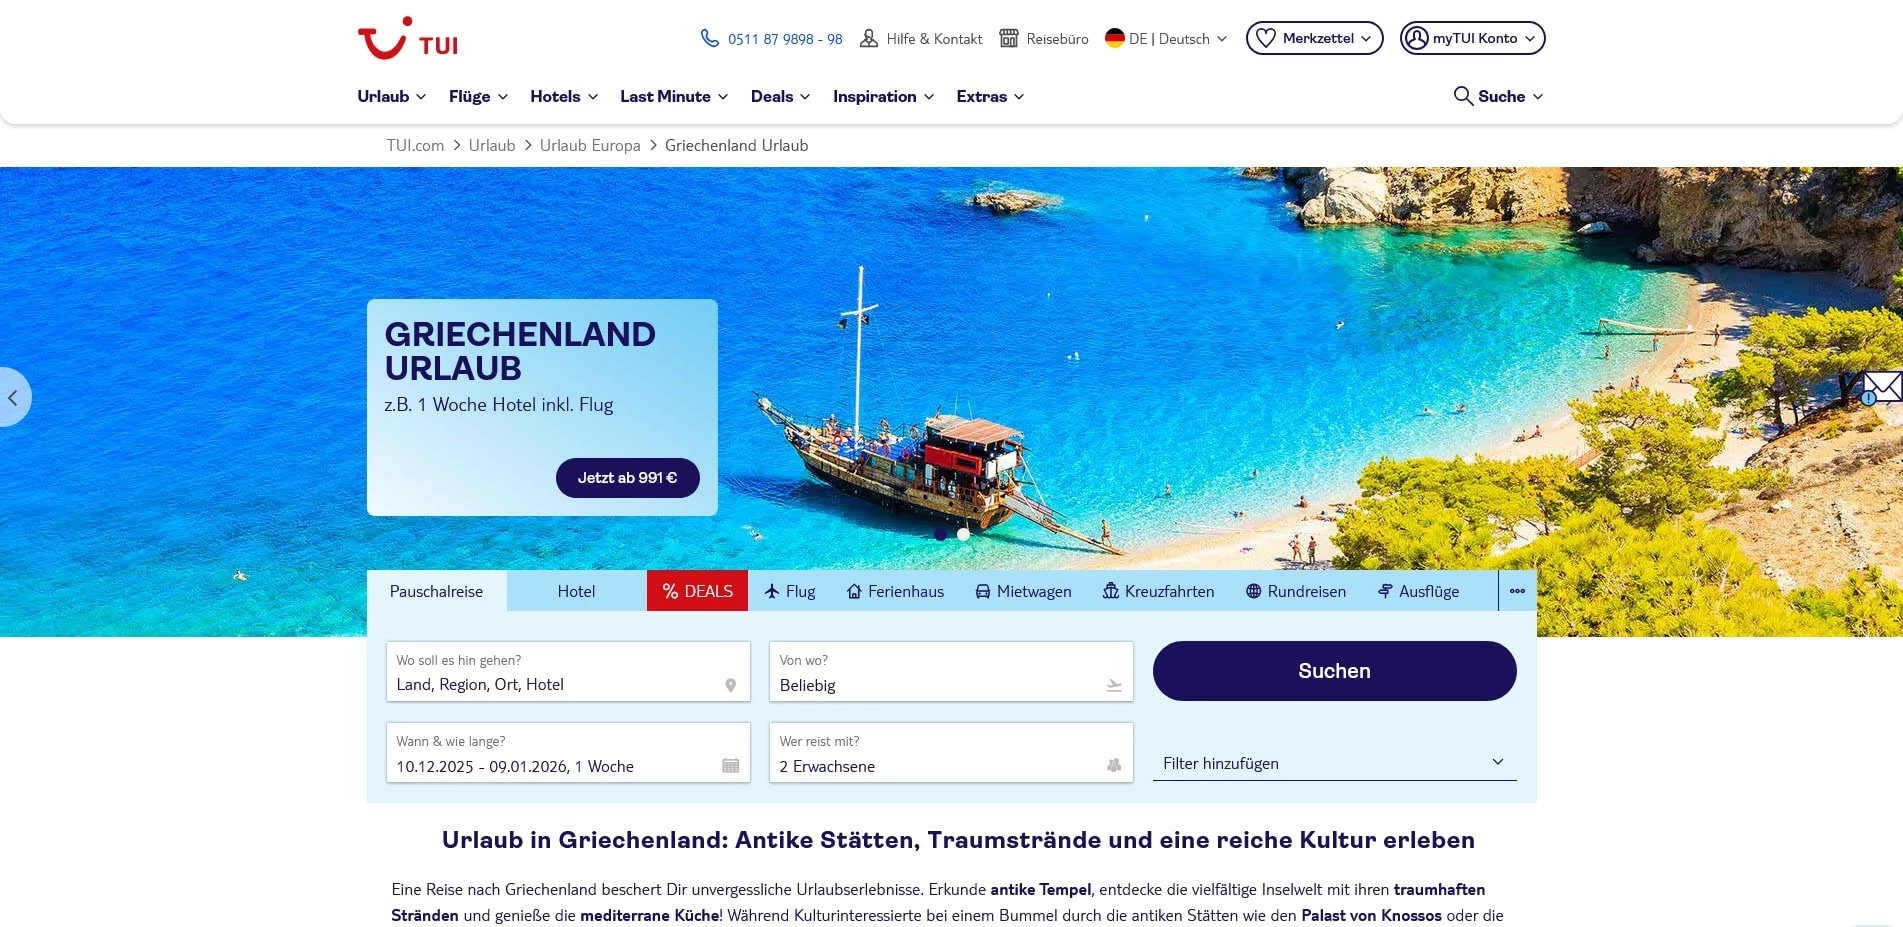This screenshot has width=1903, height=927.
Task: Open the three-dot overflow menu of booking tabs
Action: 1516,590
